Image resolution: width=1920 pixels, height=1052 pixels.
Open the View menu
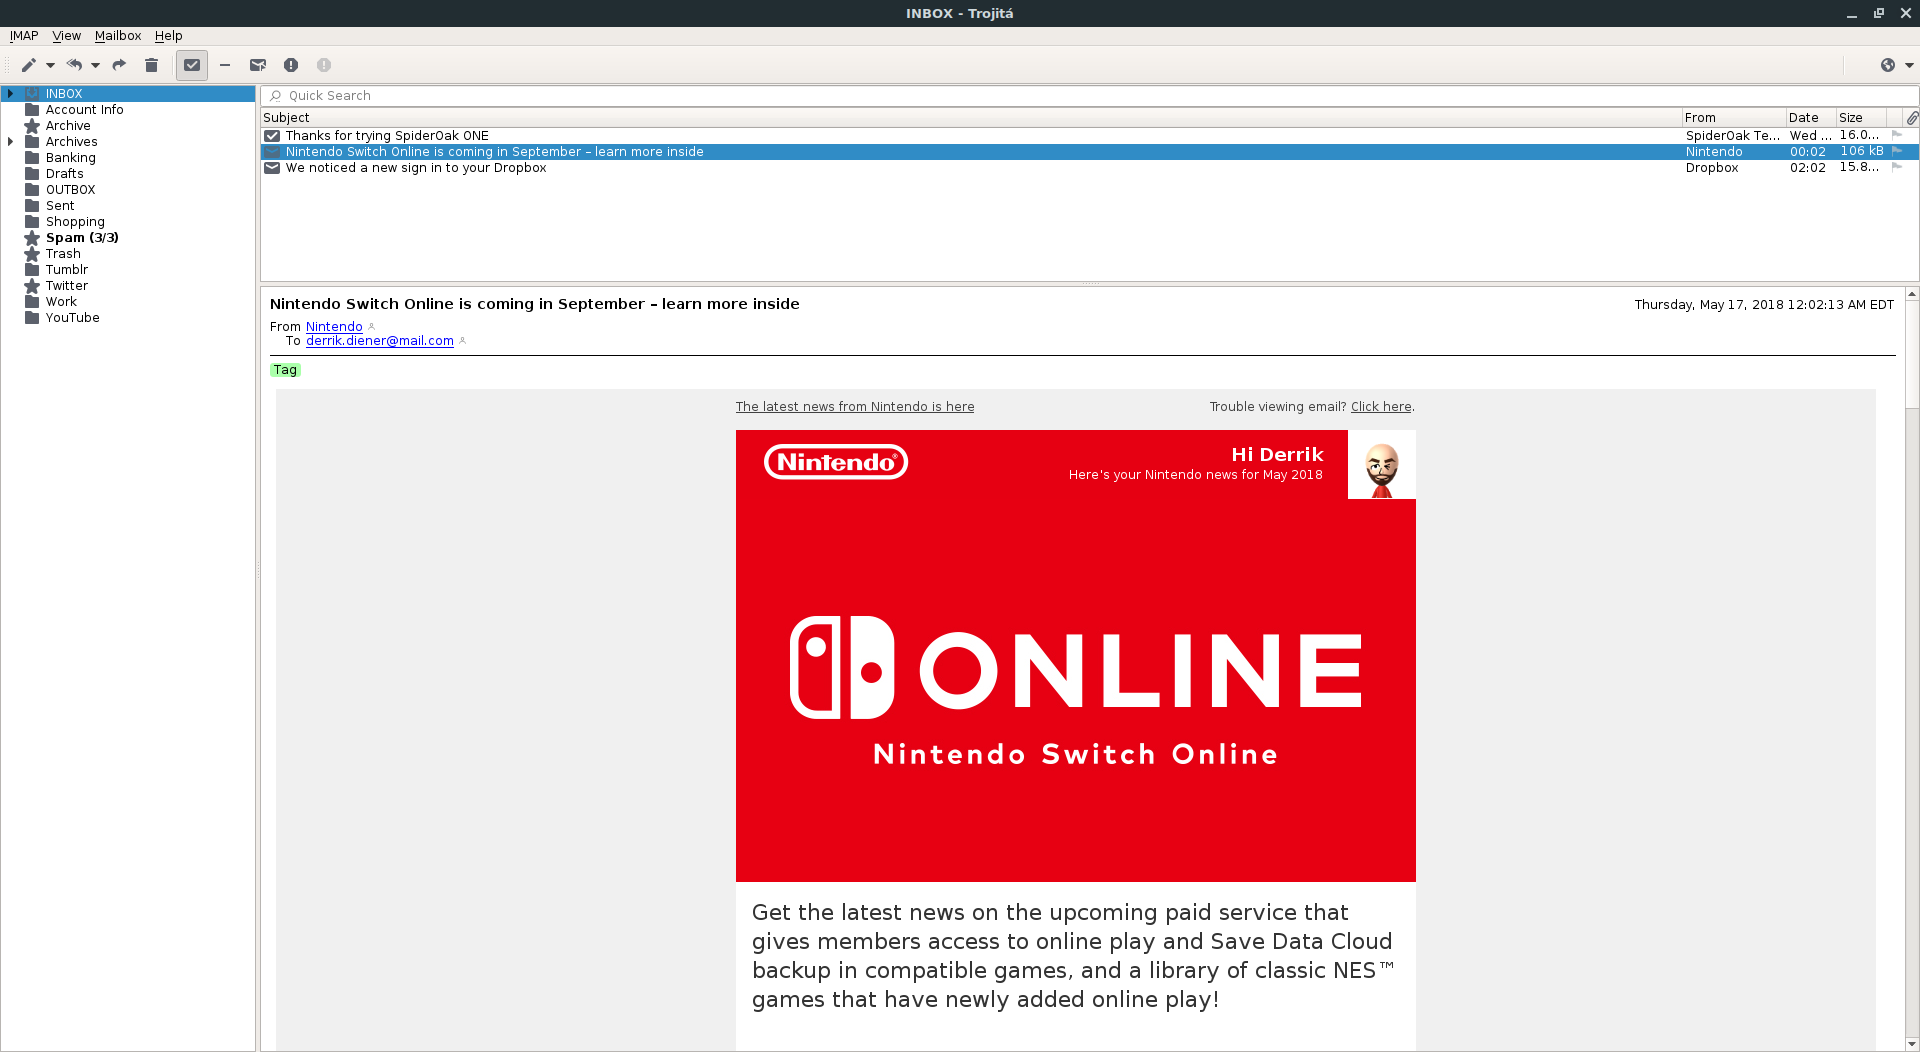click(x=66, y=36)
